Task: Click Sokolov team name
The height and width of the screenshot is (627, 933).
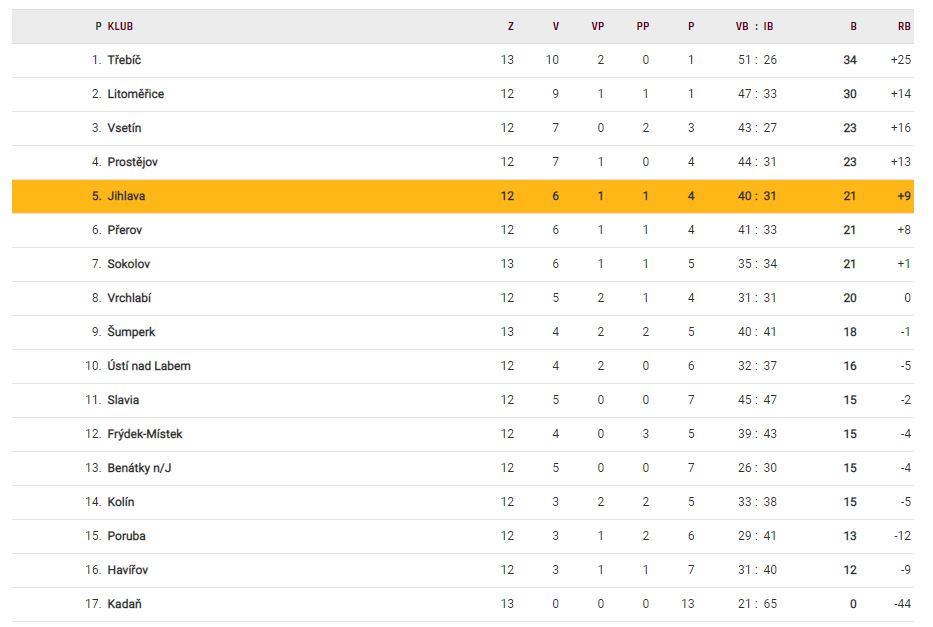Action: pyautogui.click(x=129, y=264)
